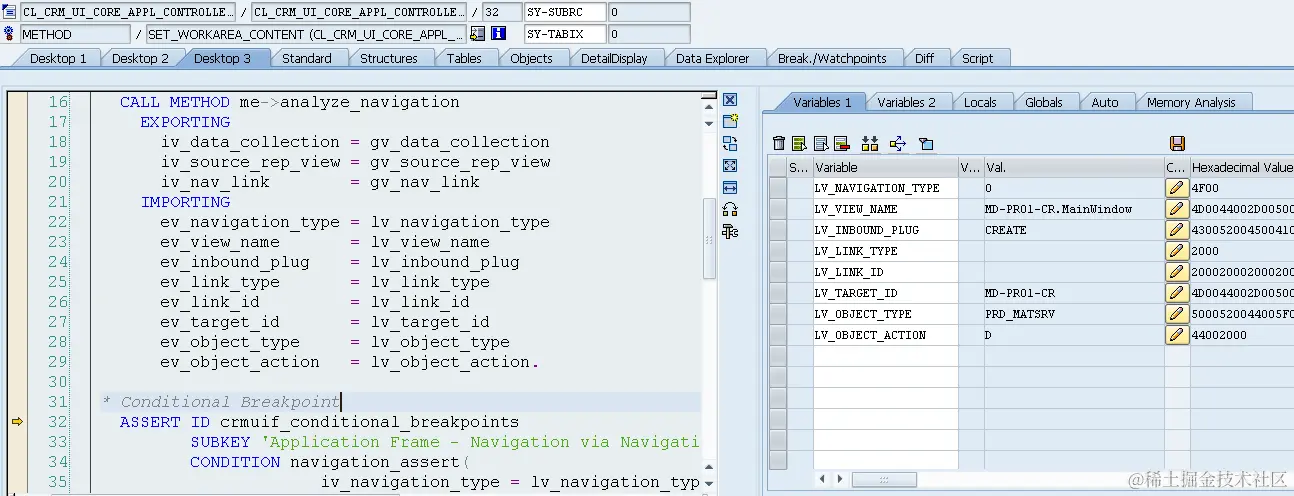Select the row header of LV_INBOUND_PLUG
This screenshot has width=1294, height=496.
click(x=778, y=230)
